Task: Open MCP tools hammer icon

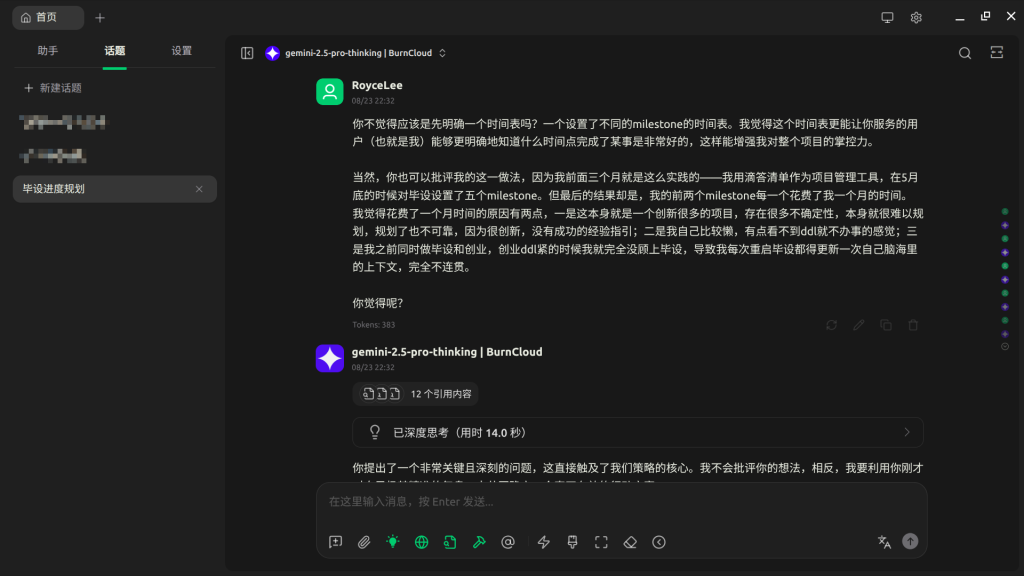Action: (479, 542)
